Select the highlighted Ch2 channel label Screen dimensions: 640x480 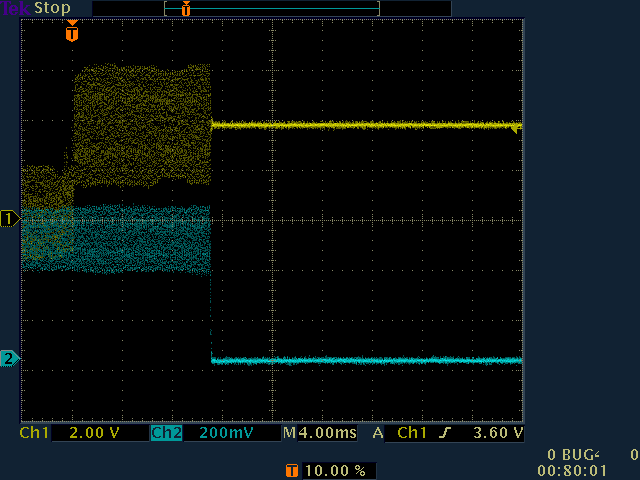[165, 433]
